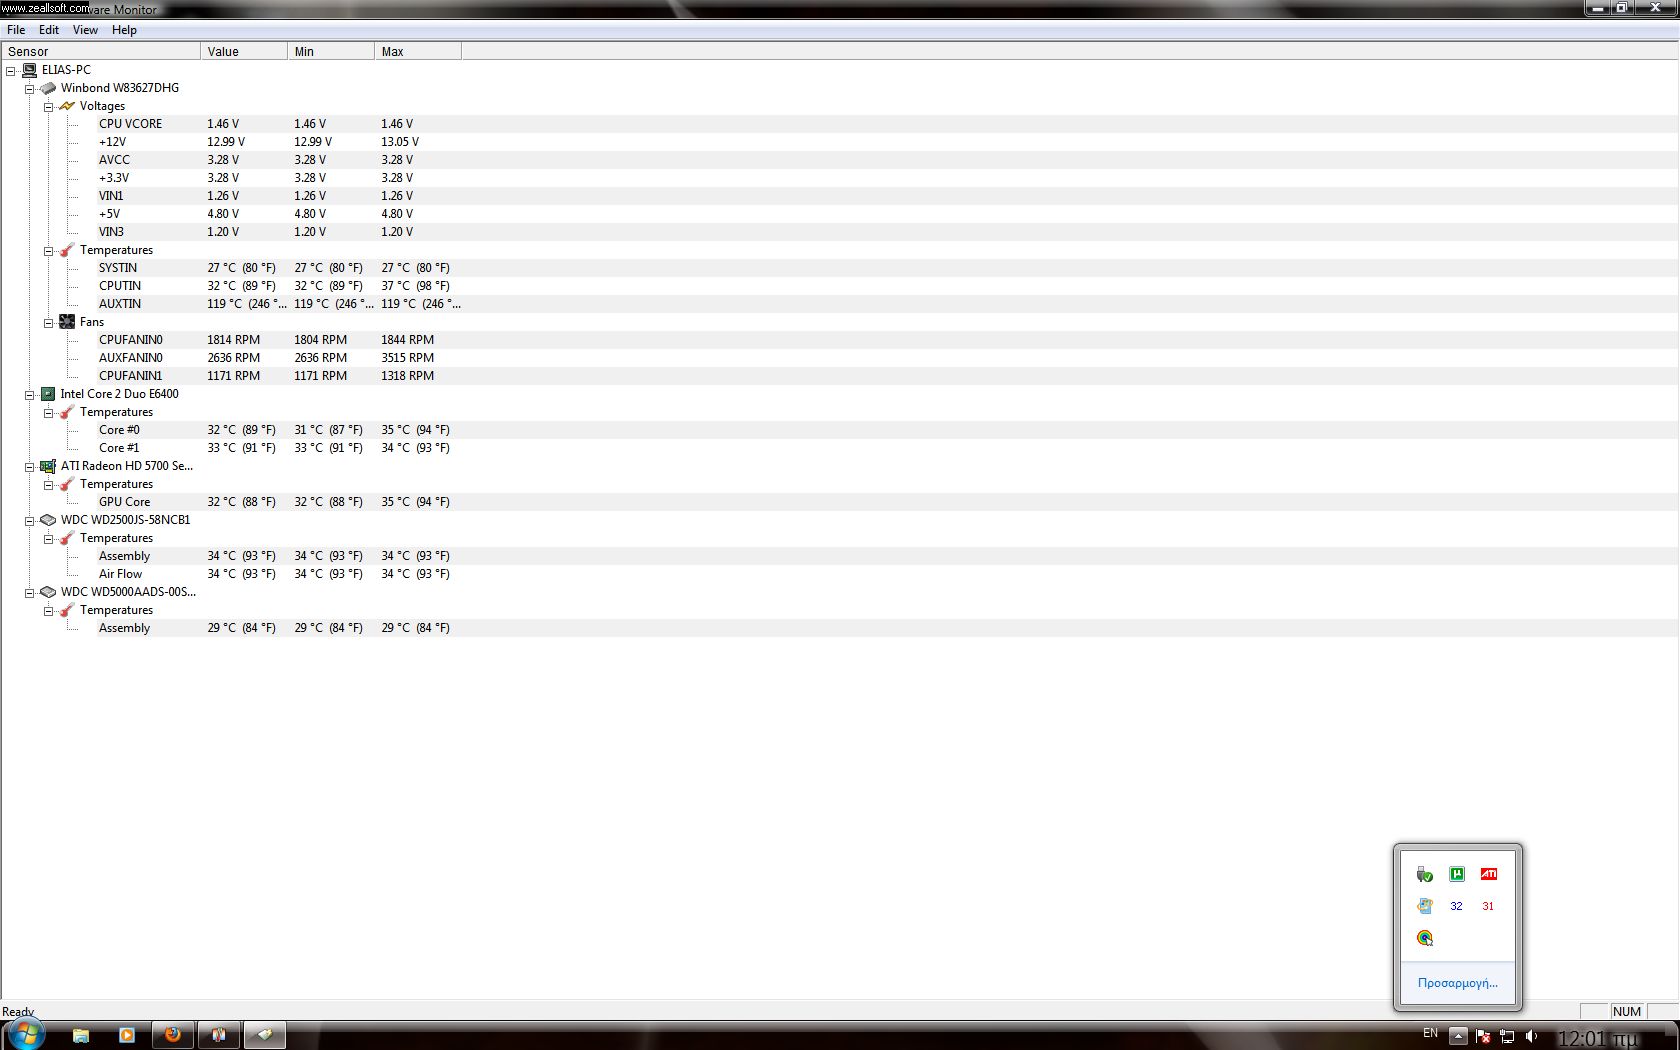Select the CPUTIN temperature row

pos(840,286)
